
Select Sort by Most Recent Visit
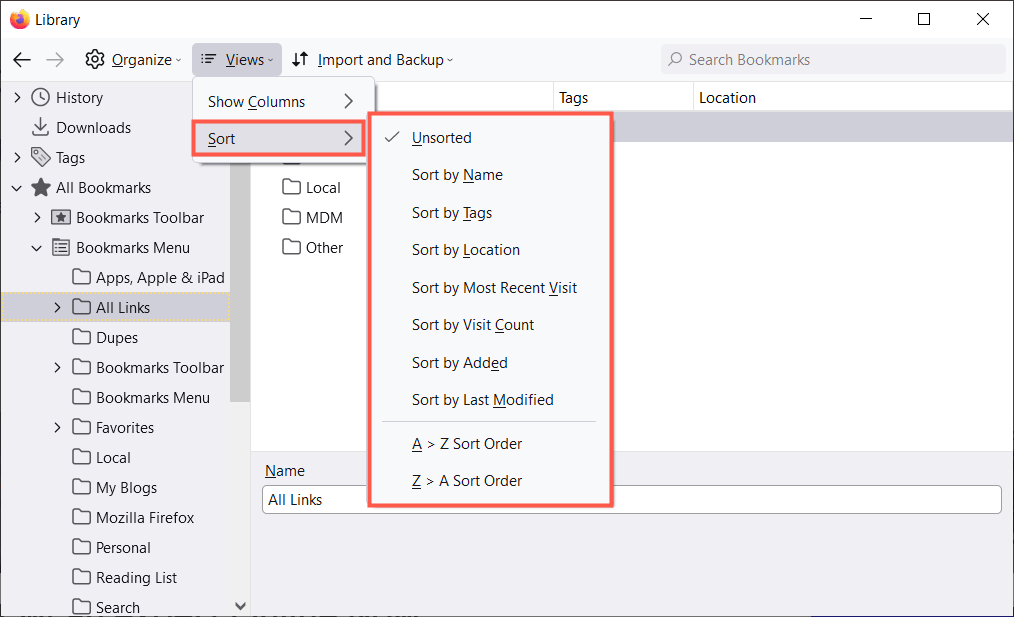tap(494, 288)
